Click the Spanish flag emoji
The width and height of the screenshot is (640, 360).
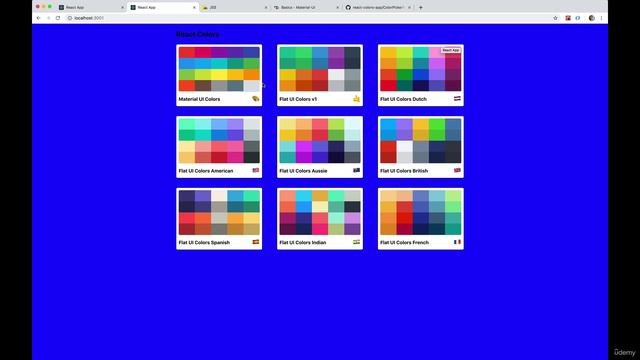click(256, 242)
